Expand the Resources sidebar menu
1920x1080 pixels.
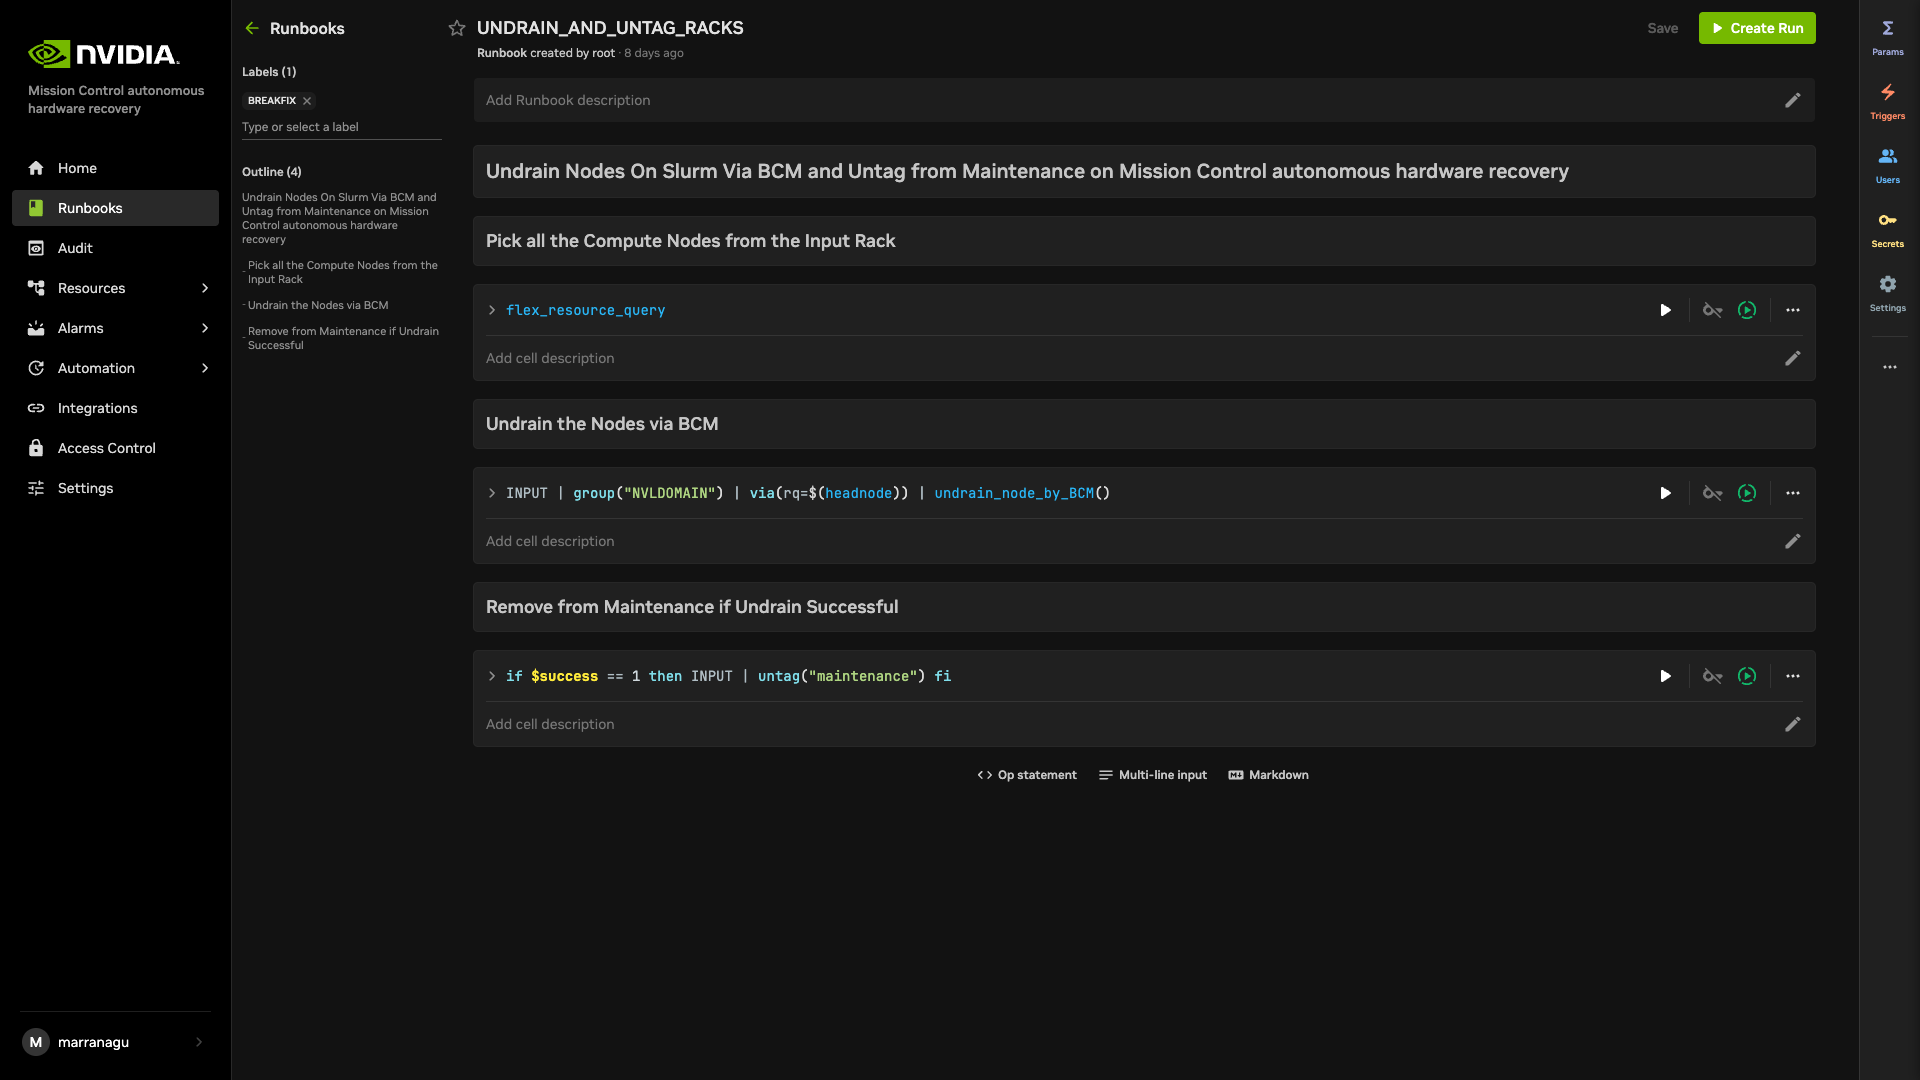(205, 288)
